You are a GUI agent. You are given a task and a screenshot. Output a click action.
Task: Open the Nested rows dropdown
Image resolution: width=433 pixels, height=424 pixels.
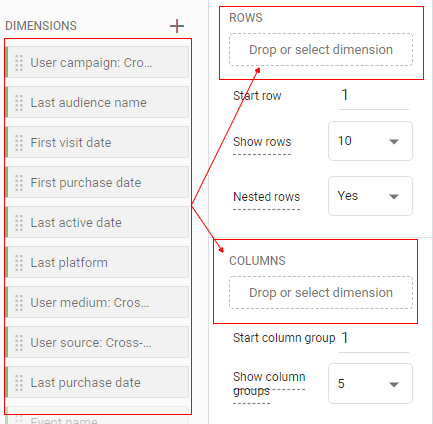[370, 196]
